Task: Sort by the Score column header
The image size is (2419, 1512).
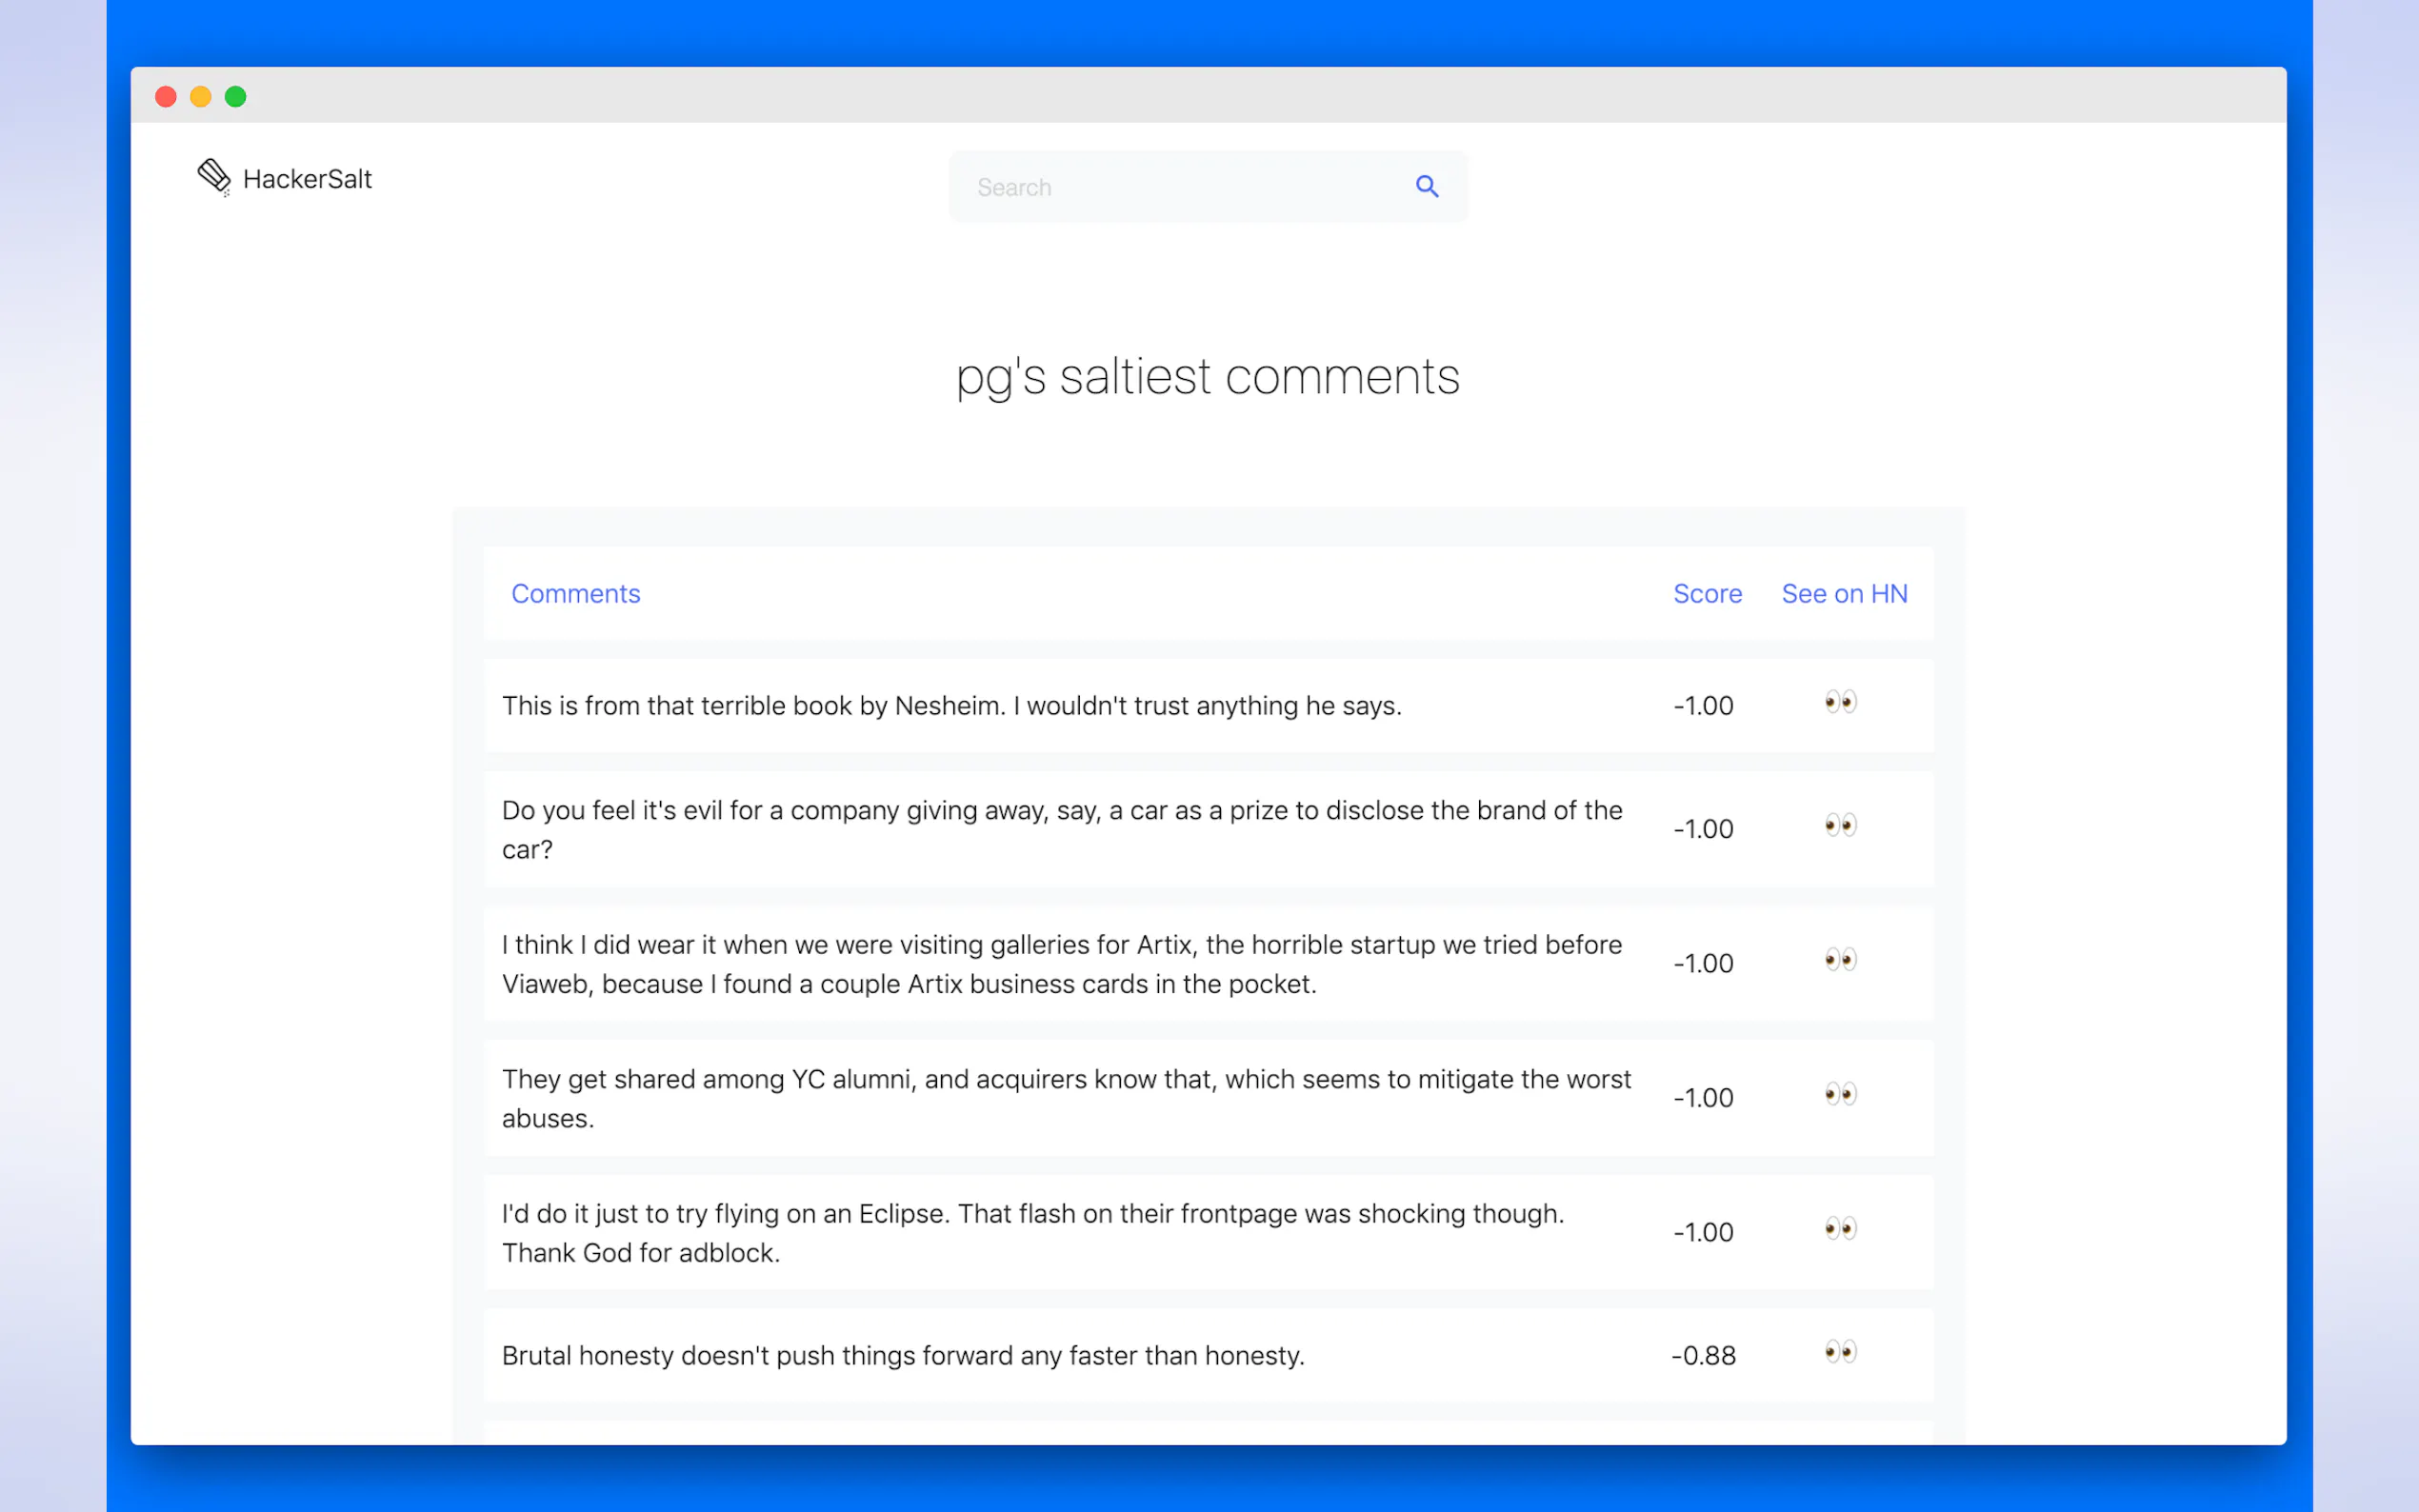Action: tap(1707, 594)
